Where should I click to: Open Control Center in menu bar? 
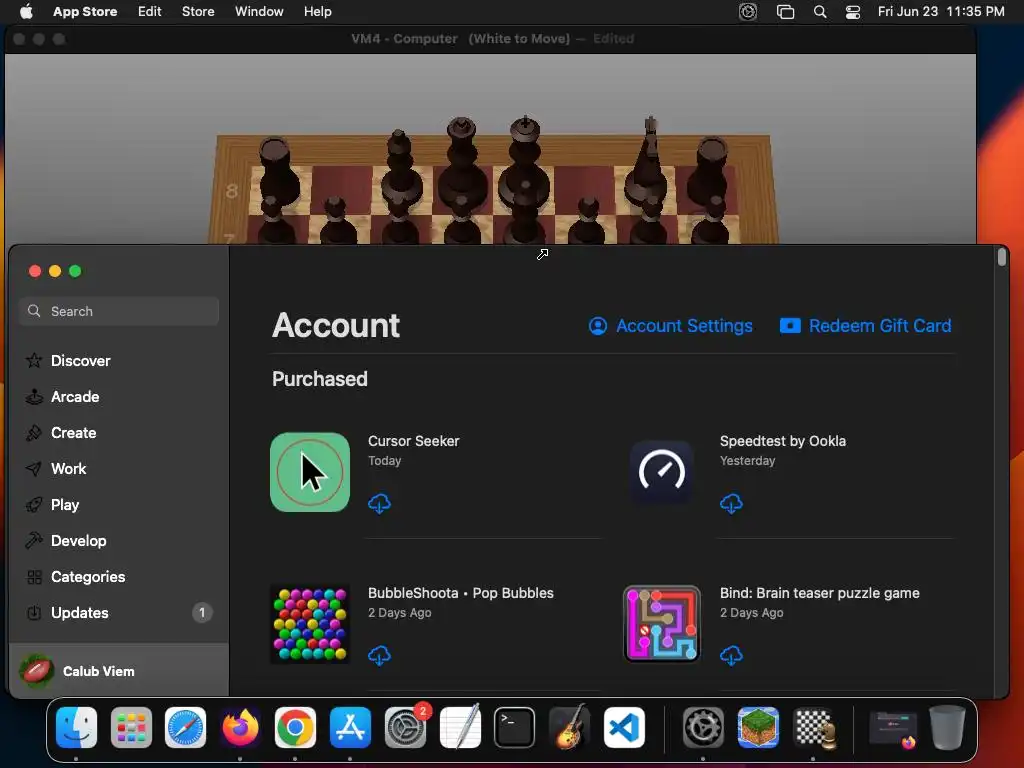point(852,12)
